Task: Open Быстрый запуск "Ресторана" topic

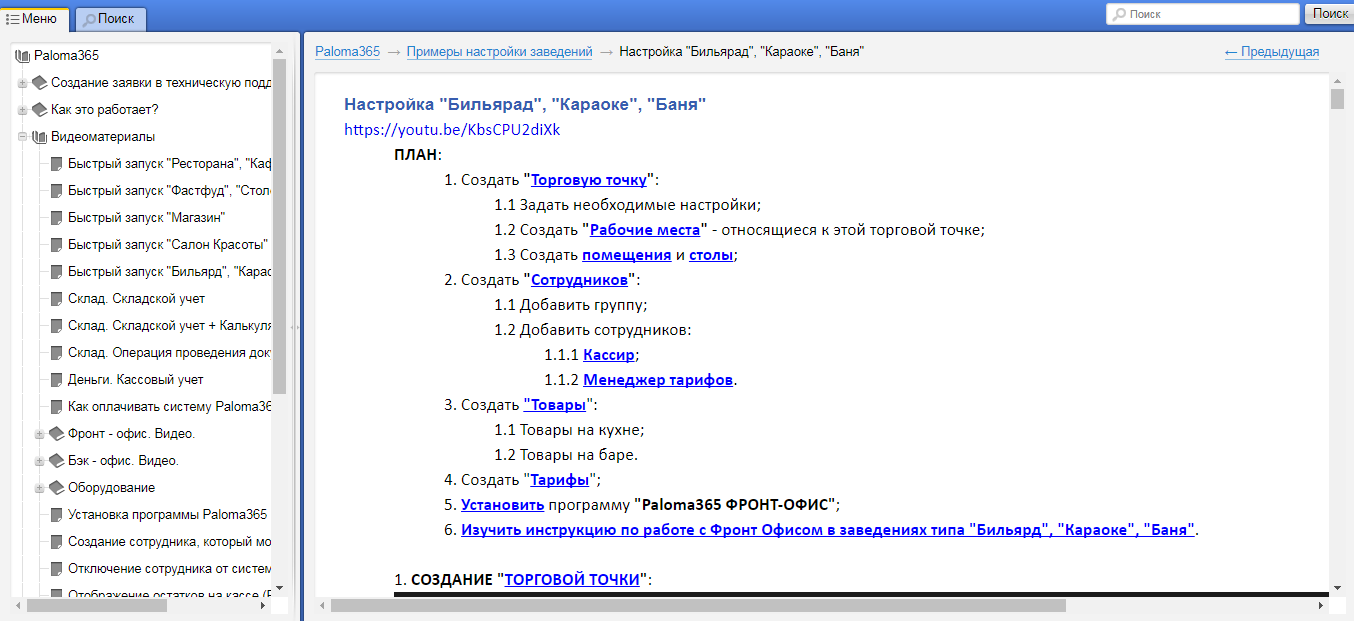Action: 170,164
